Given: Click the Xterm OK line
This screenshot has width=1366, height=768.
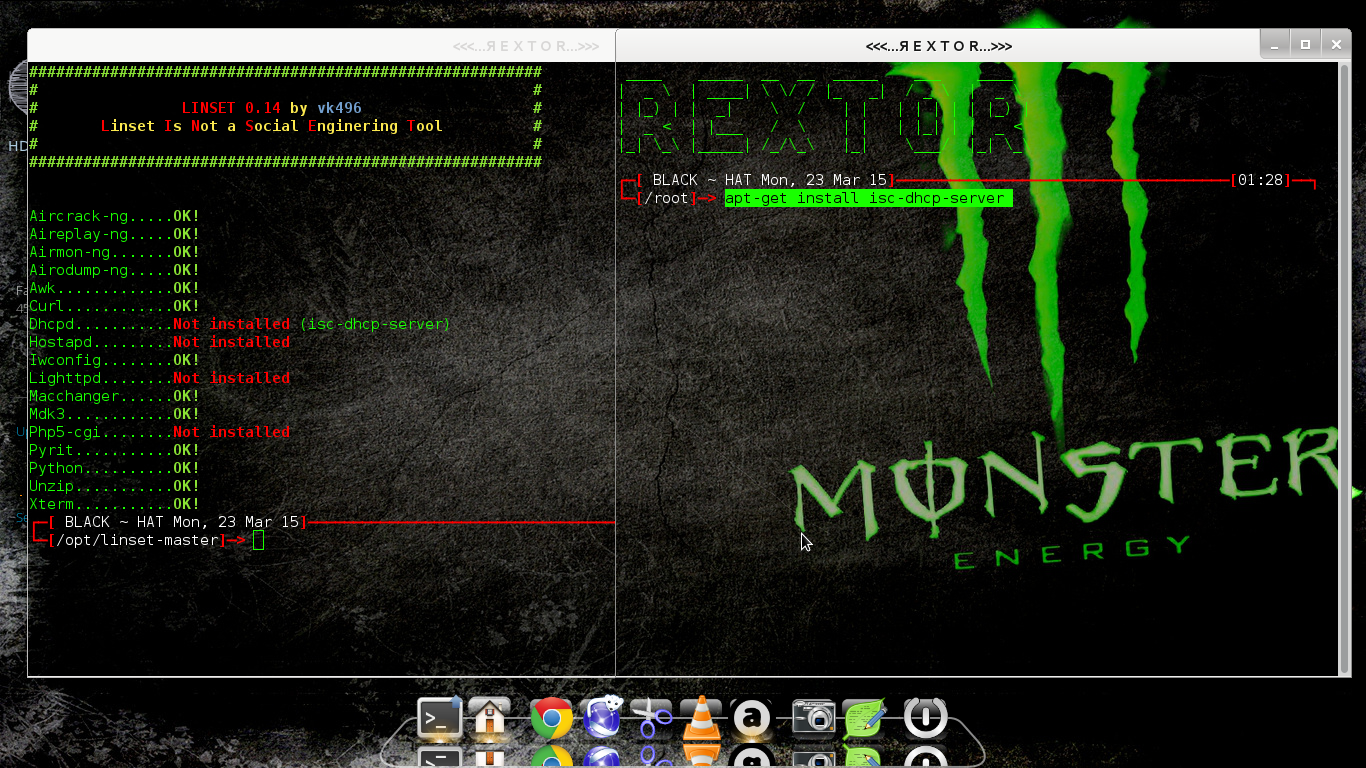Looking at the screenshot, I should click(114, 504).
